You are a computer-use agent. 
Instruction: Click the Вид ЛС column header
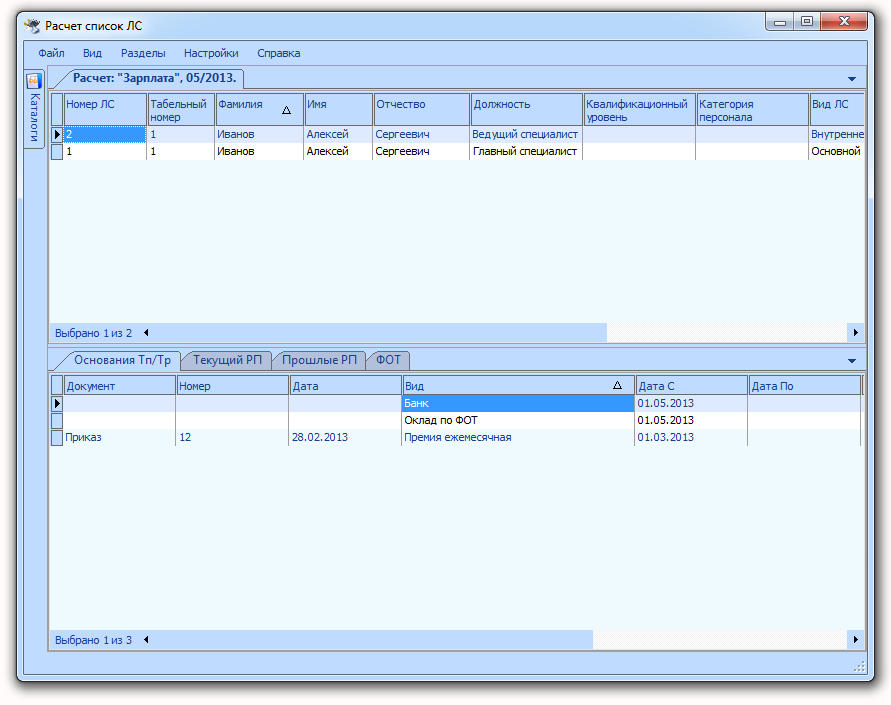pos(836,109)
